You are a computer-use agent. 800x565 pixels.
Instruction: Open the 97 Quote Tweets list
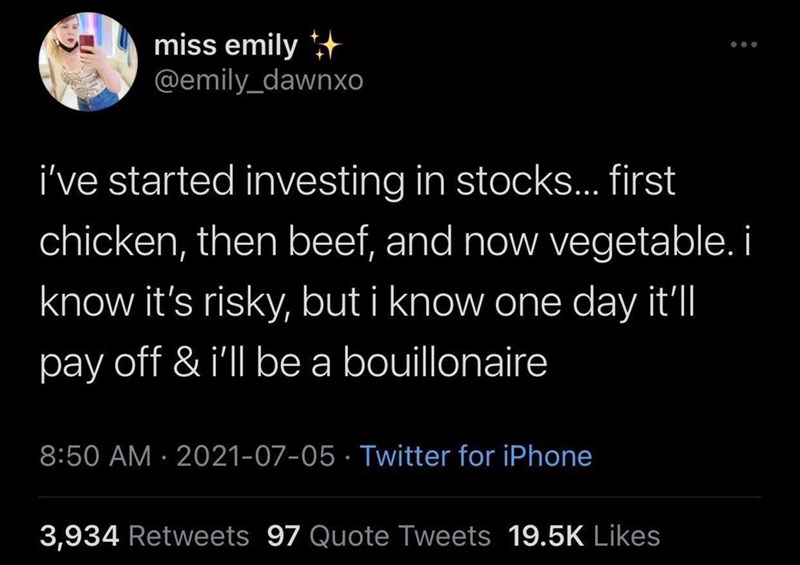[x=380, y=535]
